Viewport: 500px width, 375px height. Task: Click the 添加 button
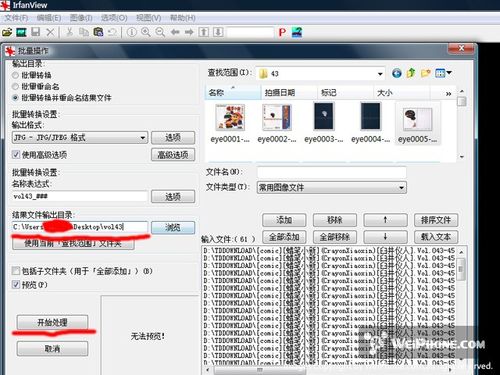pos(284,220)
